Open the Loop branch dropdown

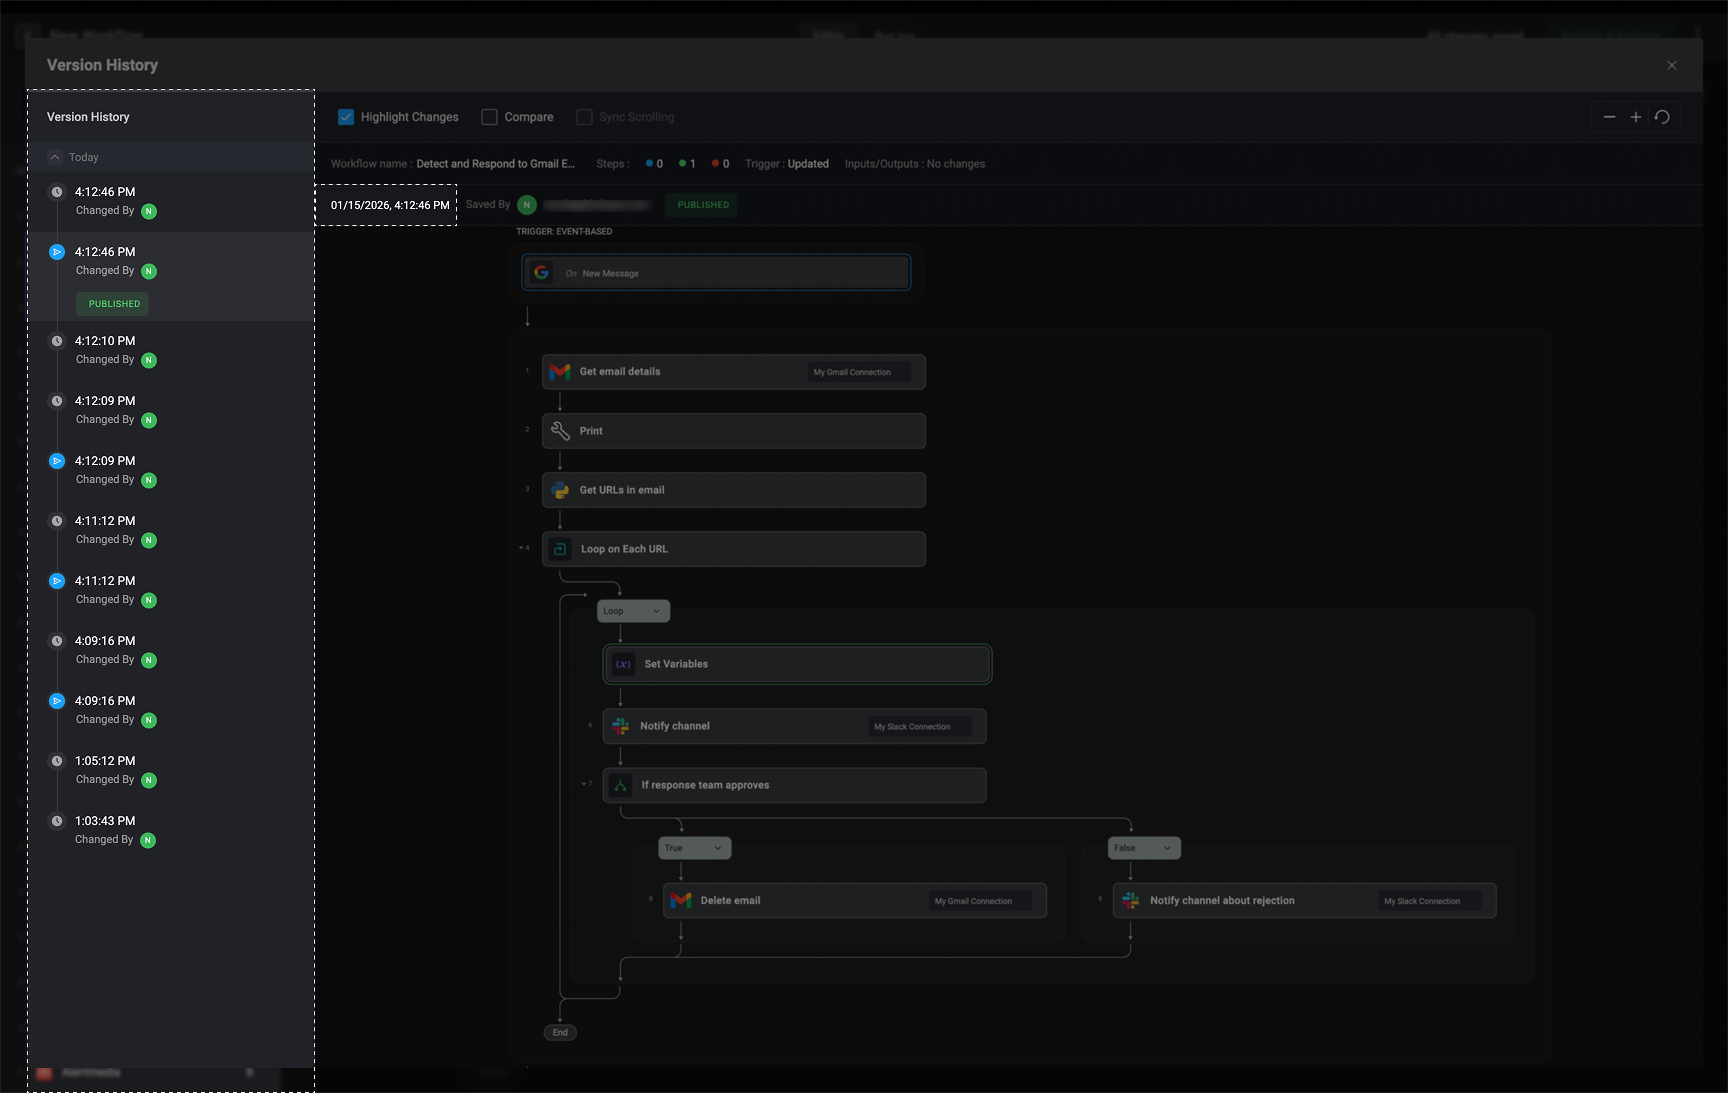tap(633, 611)
